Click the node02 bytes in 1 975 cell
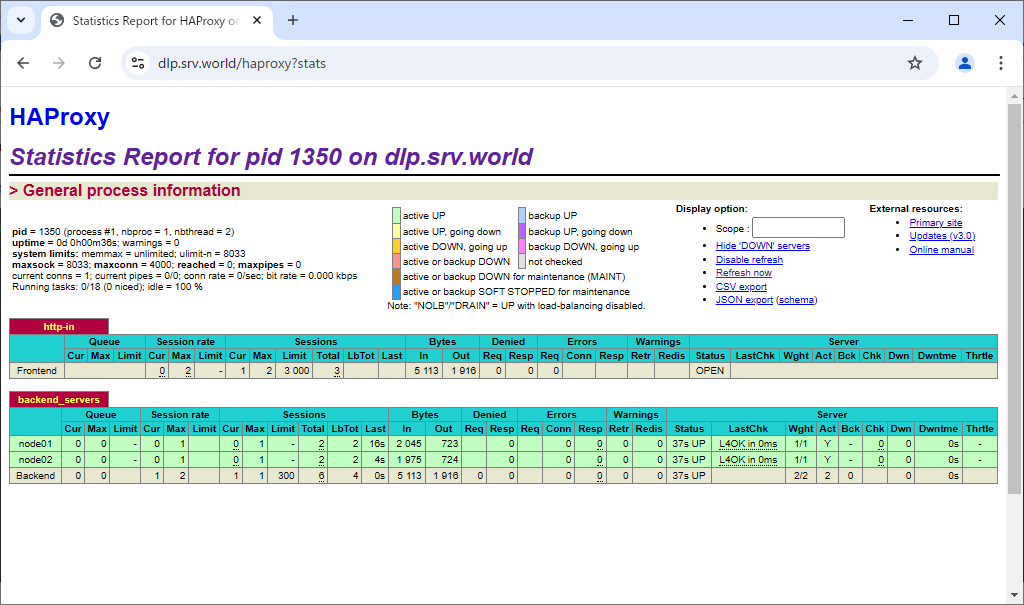 click(407, 459)
